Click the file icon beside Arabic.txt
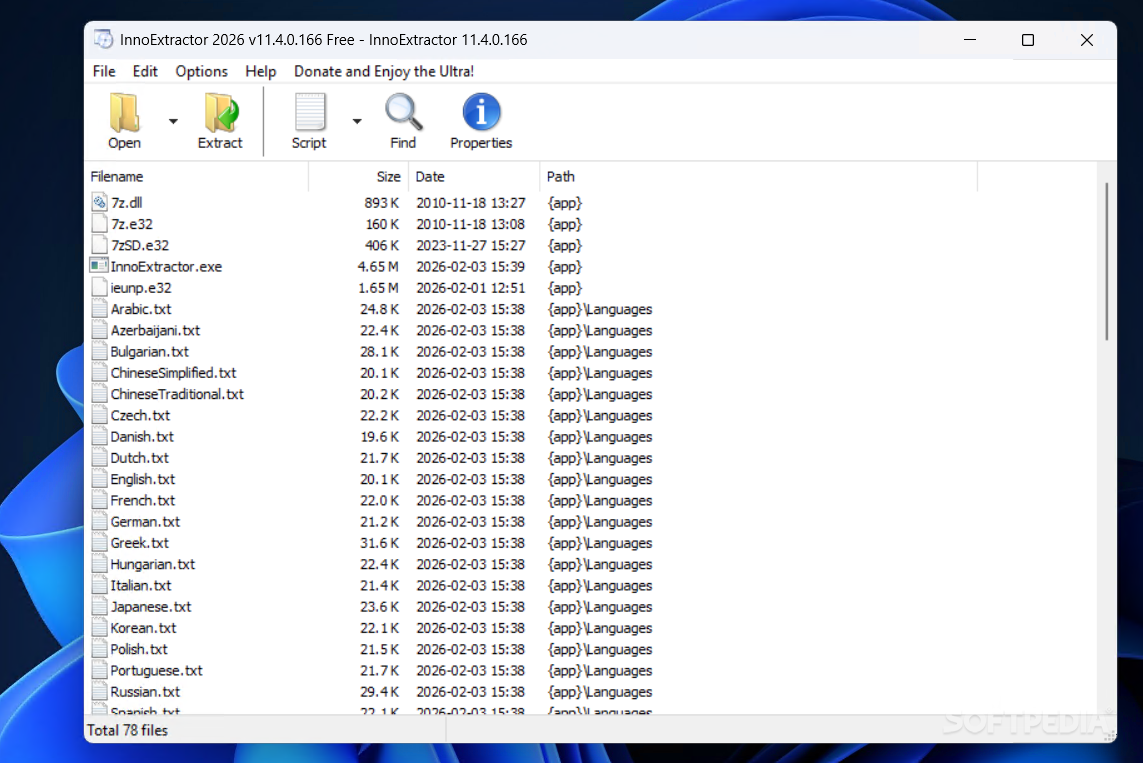Viewport: 1143px width, 763px height. pos(99,309)
